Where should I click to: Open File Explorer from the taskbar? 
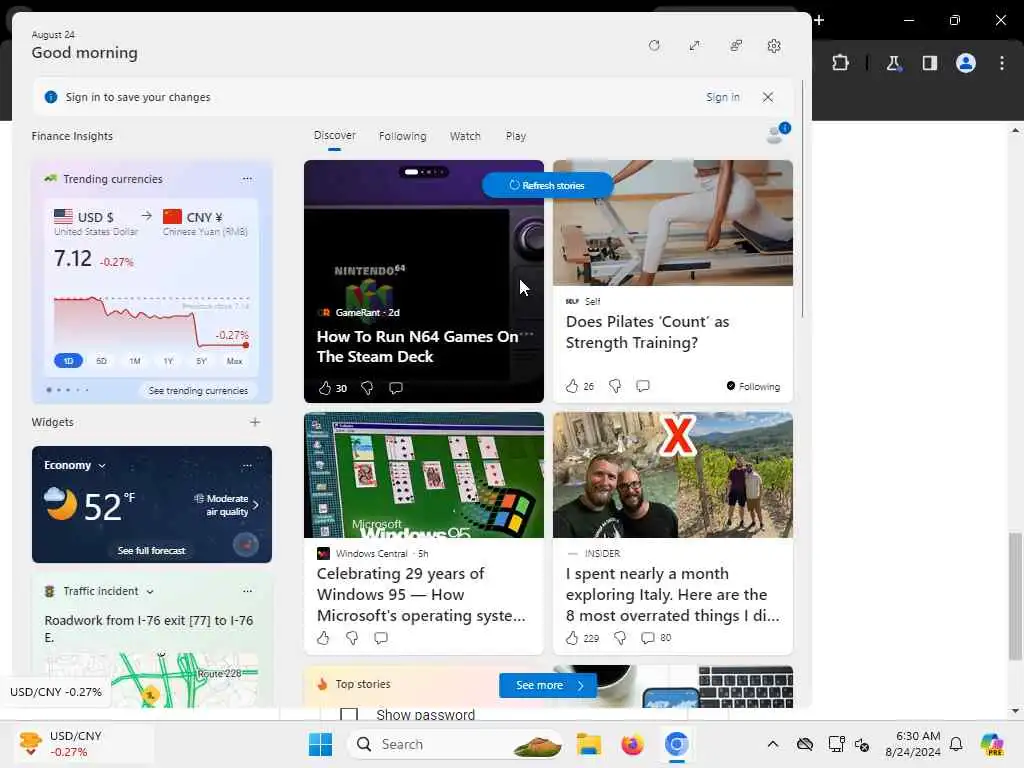(588, 744)
